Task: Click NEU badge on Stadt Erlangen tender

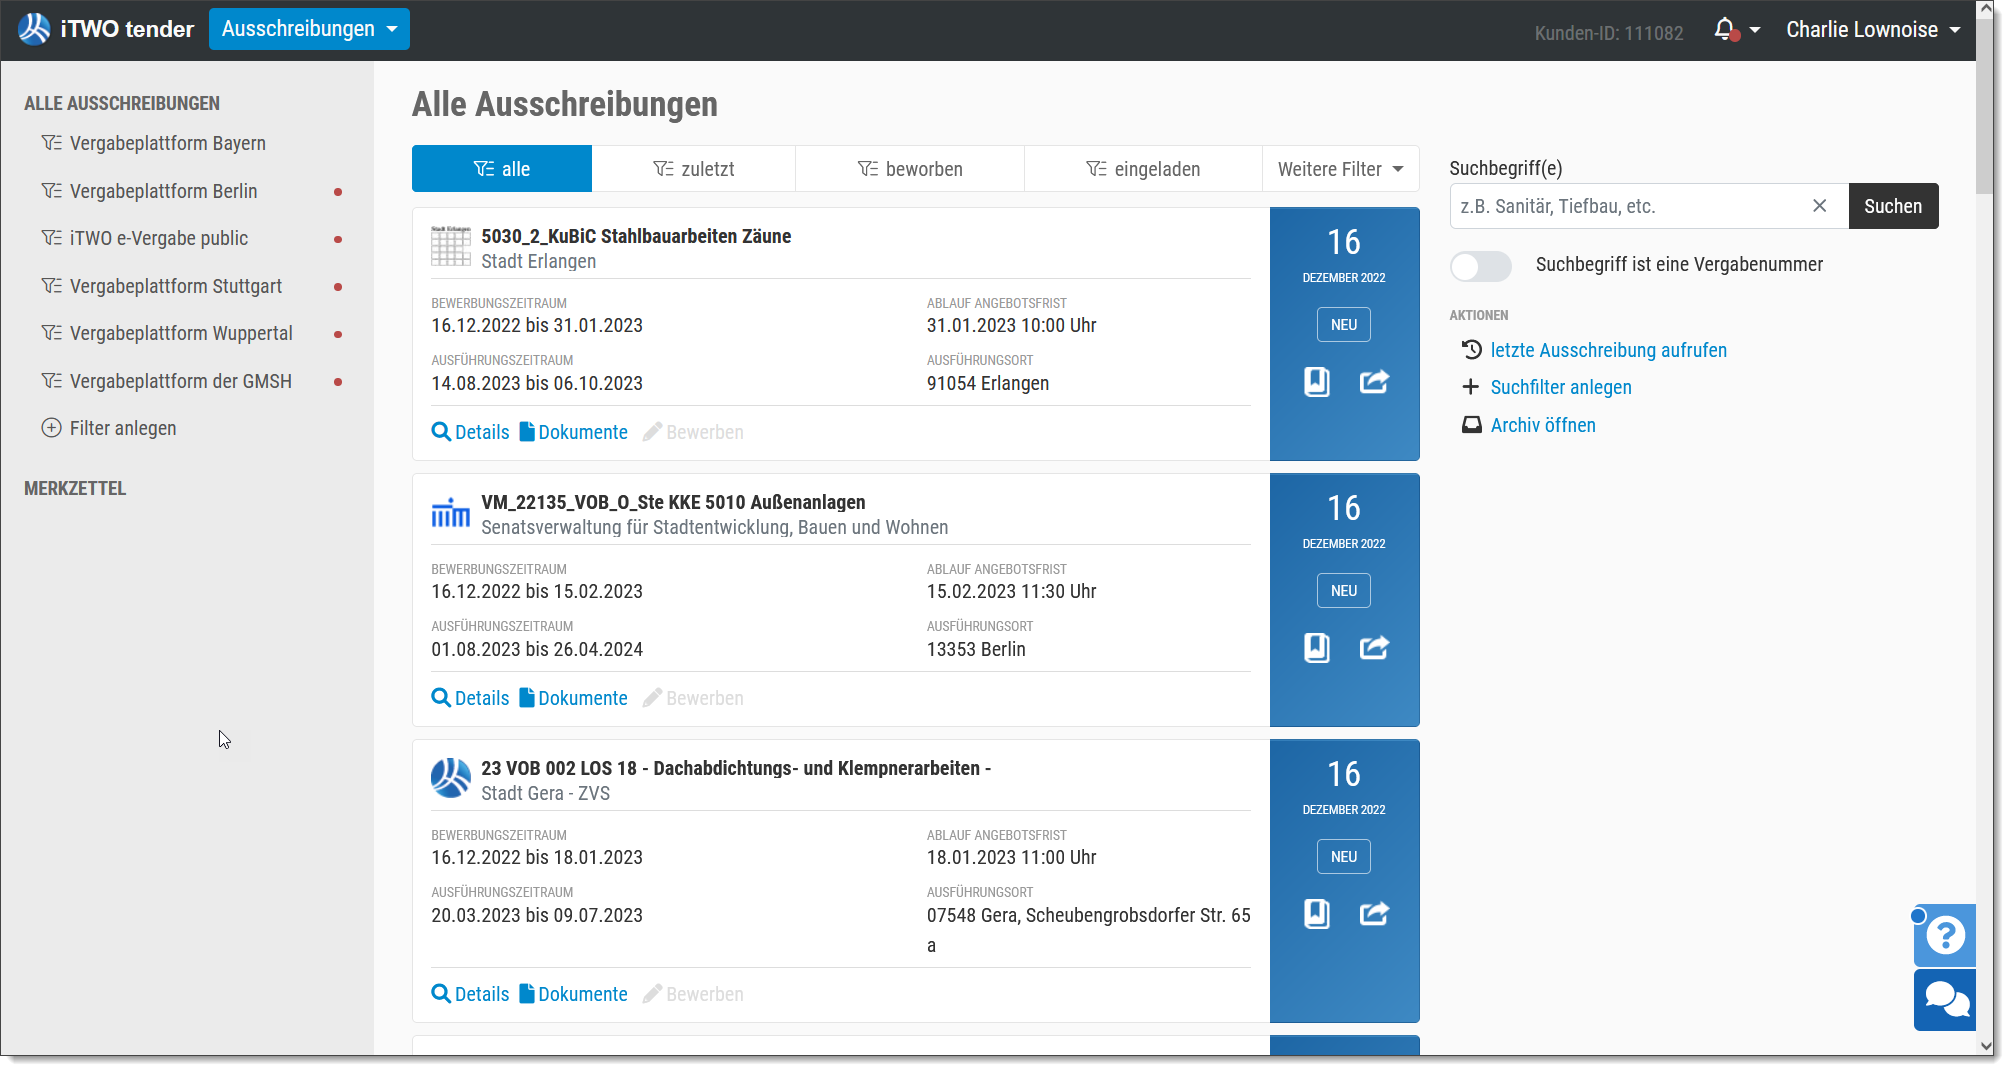Action: [1343, 325]
